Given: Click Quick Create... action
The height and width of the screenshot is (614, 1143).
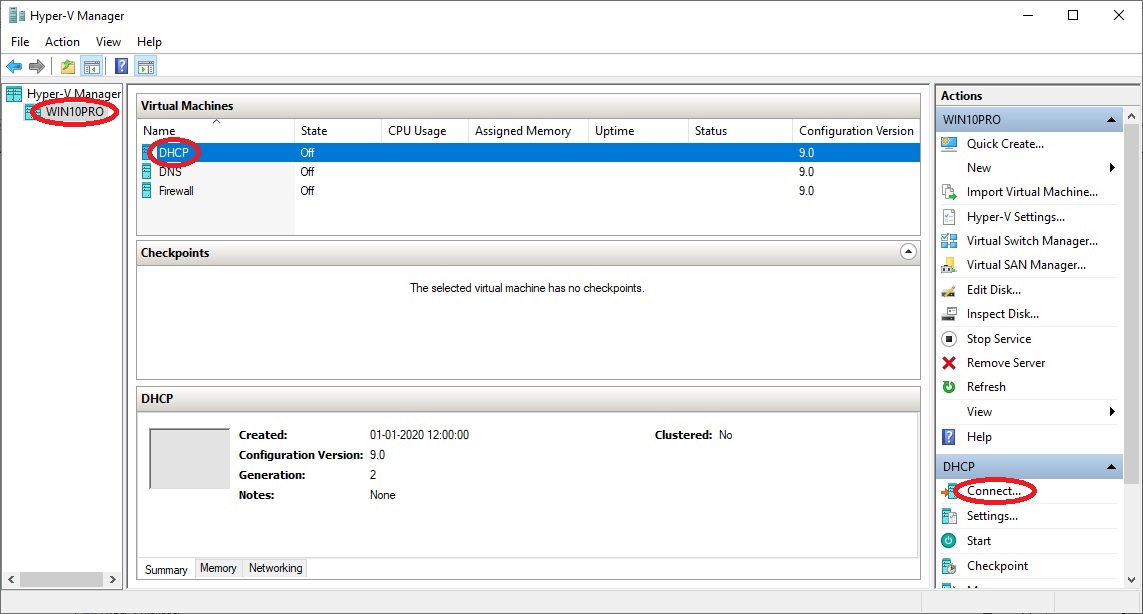Looking at the screenshot, I should click(x=1005, y=144).
